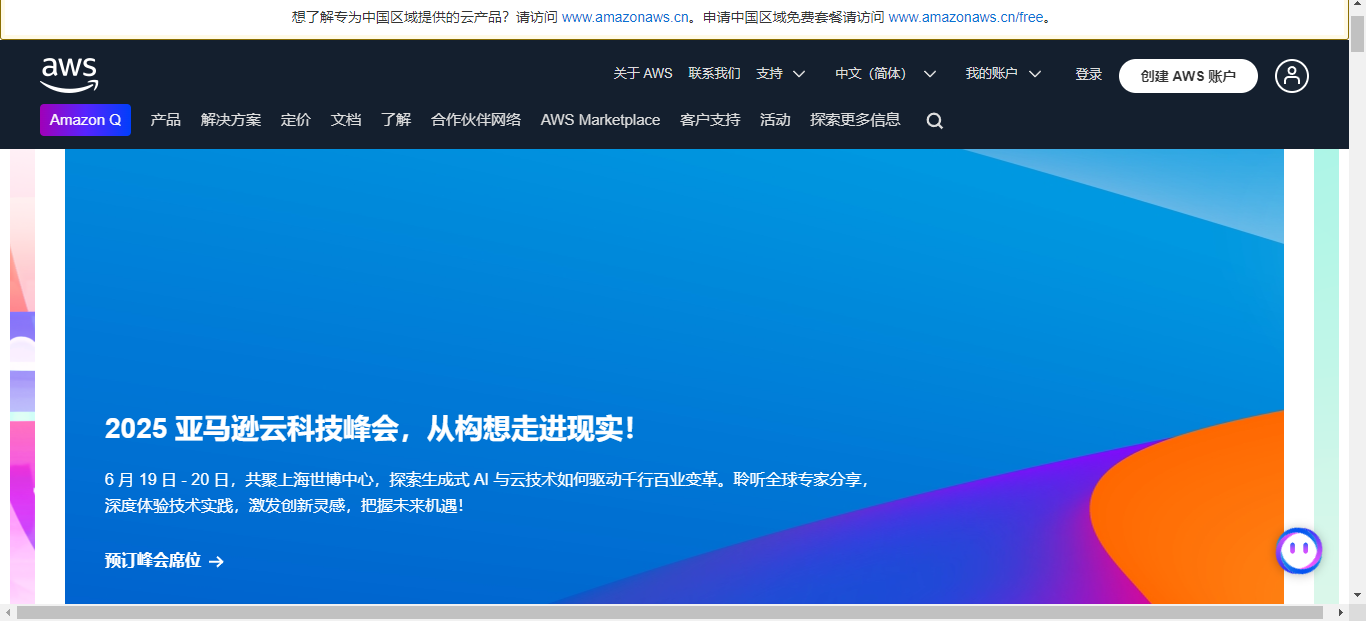Visit the www.amazonaws.cn link

click(x=625, y=16)
